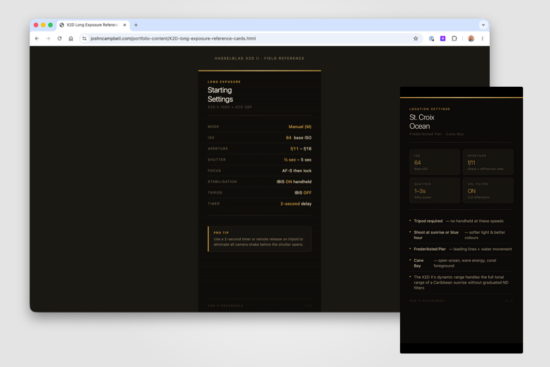Go back with the browser back arrow

(x=37, y=39)
